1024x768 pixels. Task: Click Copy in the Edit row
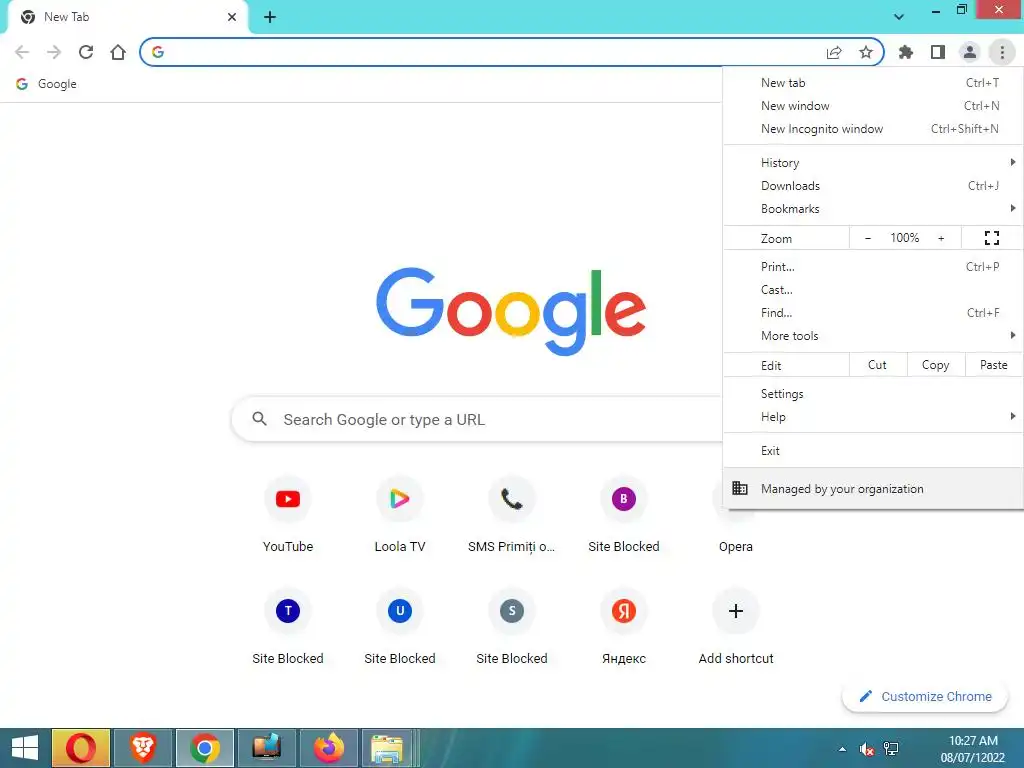(x=935, y=365)
